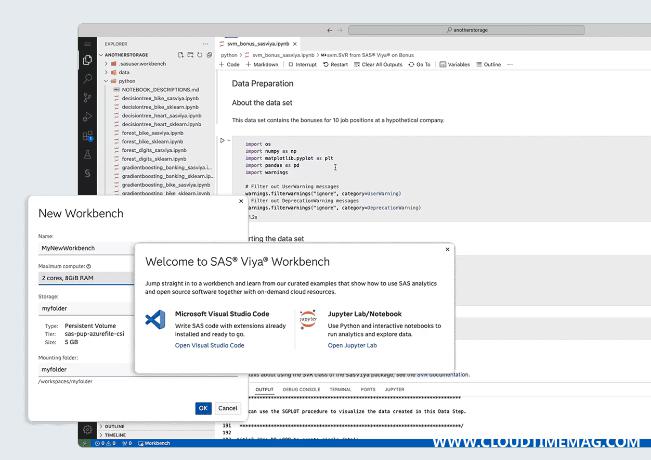Open the Maximum compute dropdown
Viewport: 651px width, 460px height.
86,278
